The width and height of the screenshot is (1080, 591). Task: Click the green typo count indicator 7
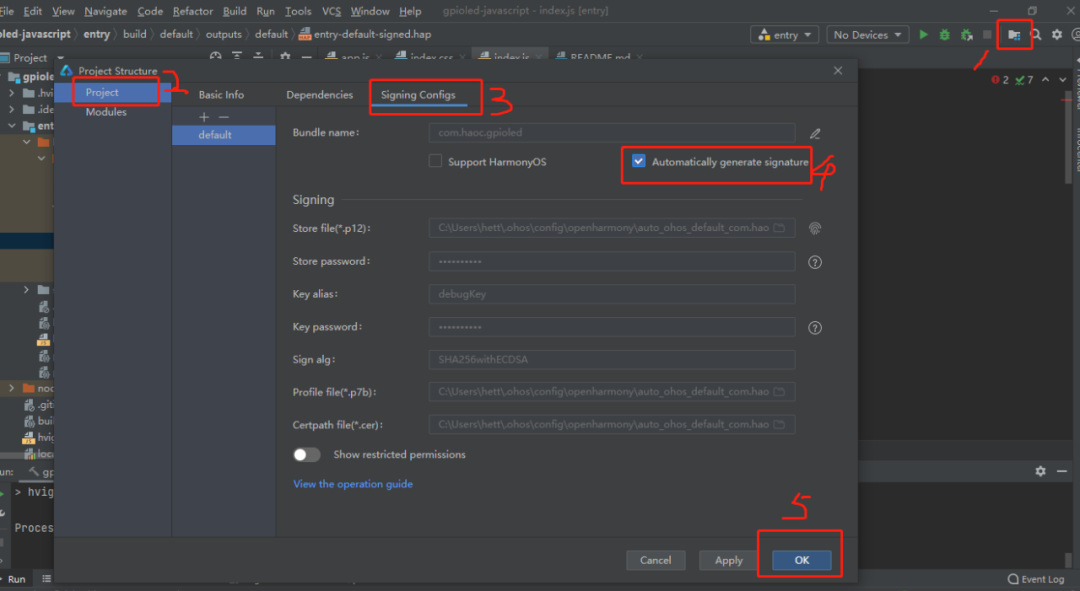click(x=1024, y=80)
